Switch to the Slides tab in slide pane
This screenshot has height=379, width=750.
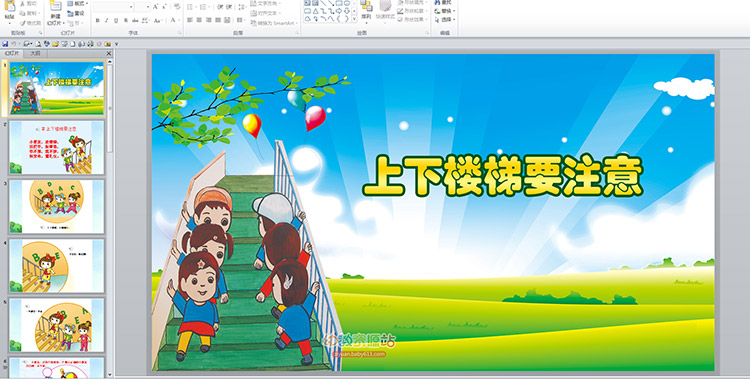tap(12, 54)
